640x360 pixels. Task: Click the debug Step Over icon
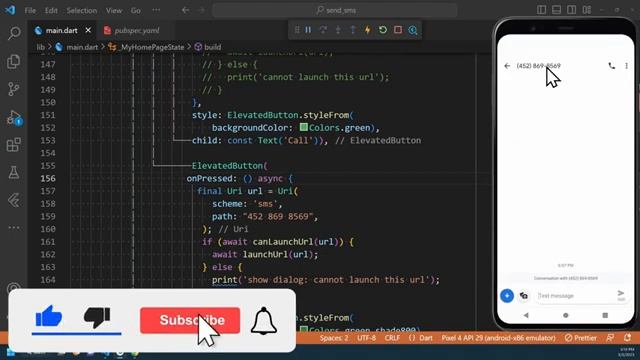323,30
